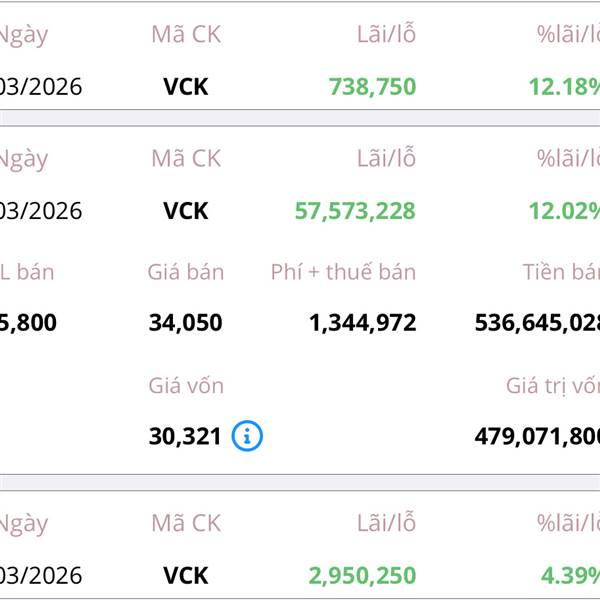
Task: Click the sell price value 34,050
Action: pyautogui.click(x=185, y=323)
